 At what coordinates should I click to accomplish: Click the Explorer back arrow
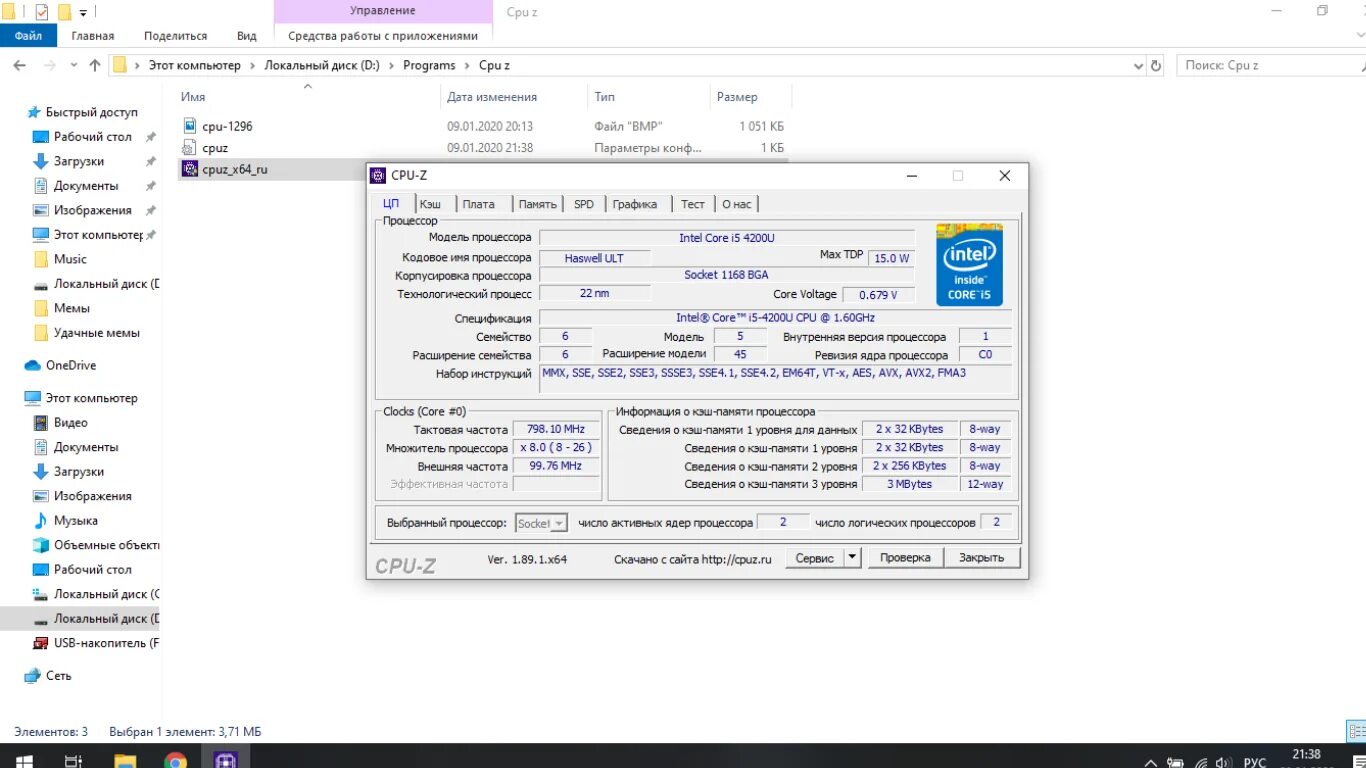pyautogui.click(x=19, y=65)
